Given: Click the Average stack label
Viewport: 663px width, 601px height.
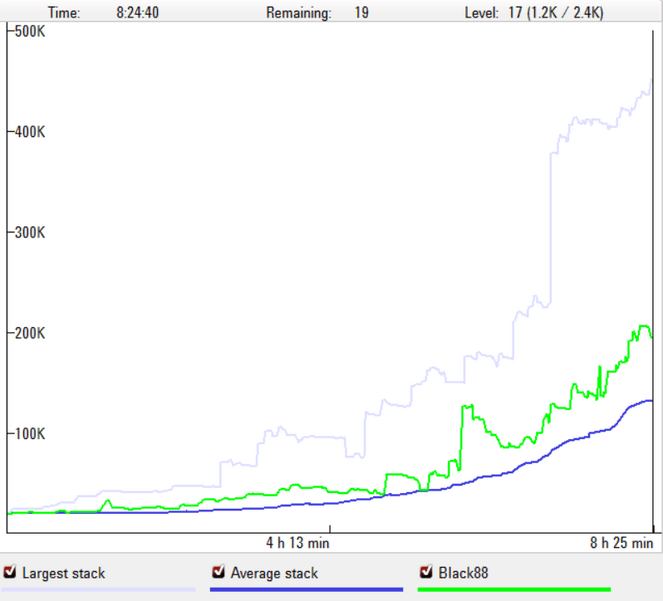Looking at the screenshot, I should (274, 573).
